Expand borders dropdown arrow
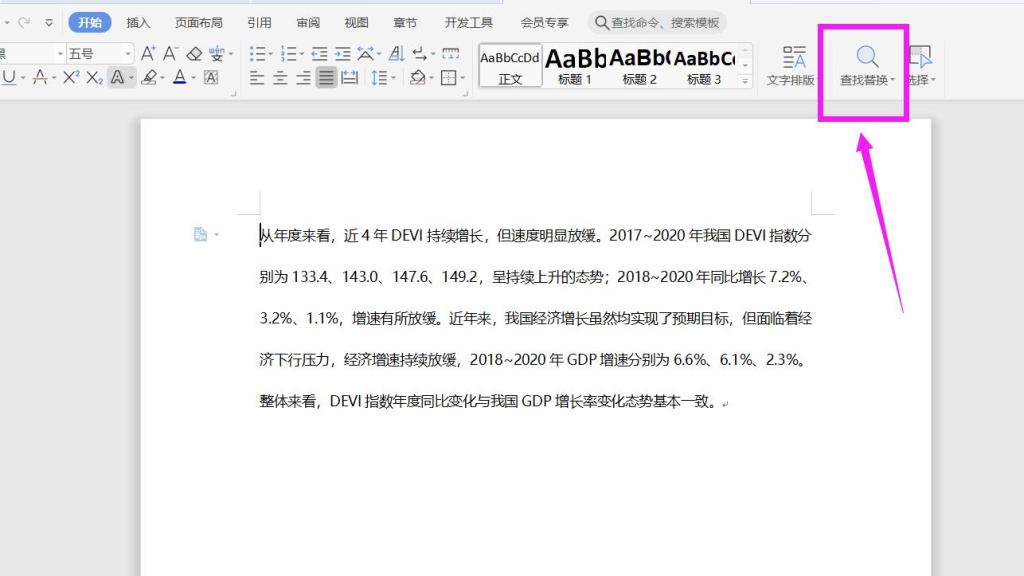This screenshot has width=1024, height=576. click(462, 78)
